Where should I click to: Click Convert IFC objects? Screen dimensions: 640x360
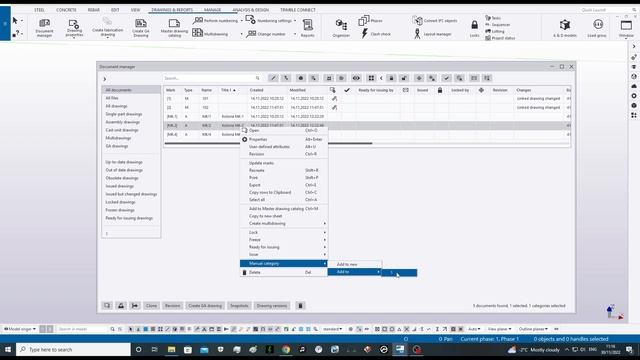click(x=435, y=20)
